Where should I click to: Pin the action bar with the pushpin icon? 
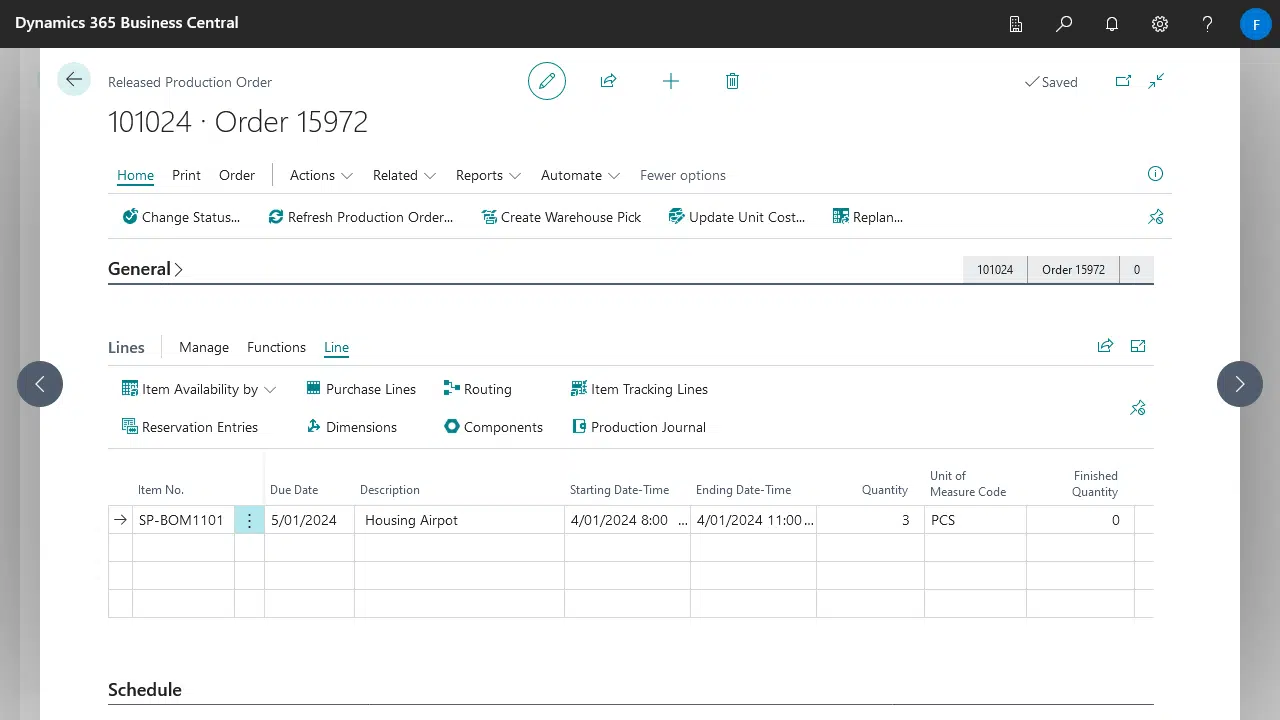pyautogui.click(x=1156, y=216)
